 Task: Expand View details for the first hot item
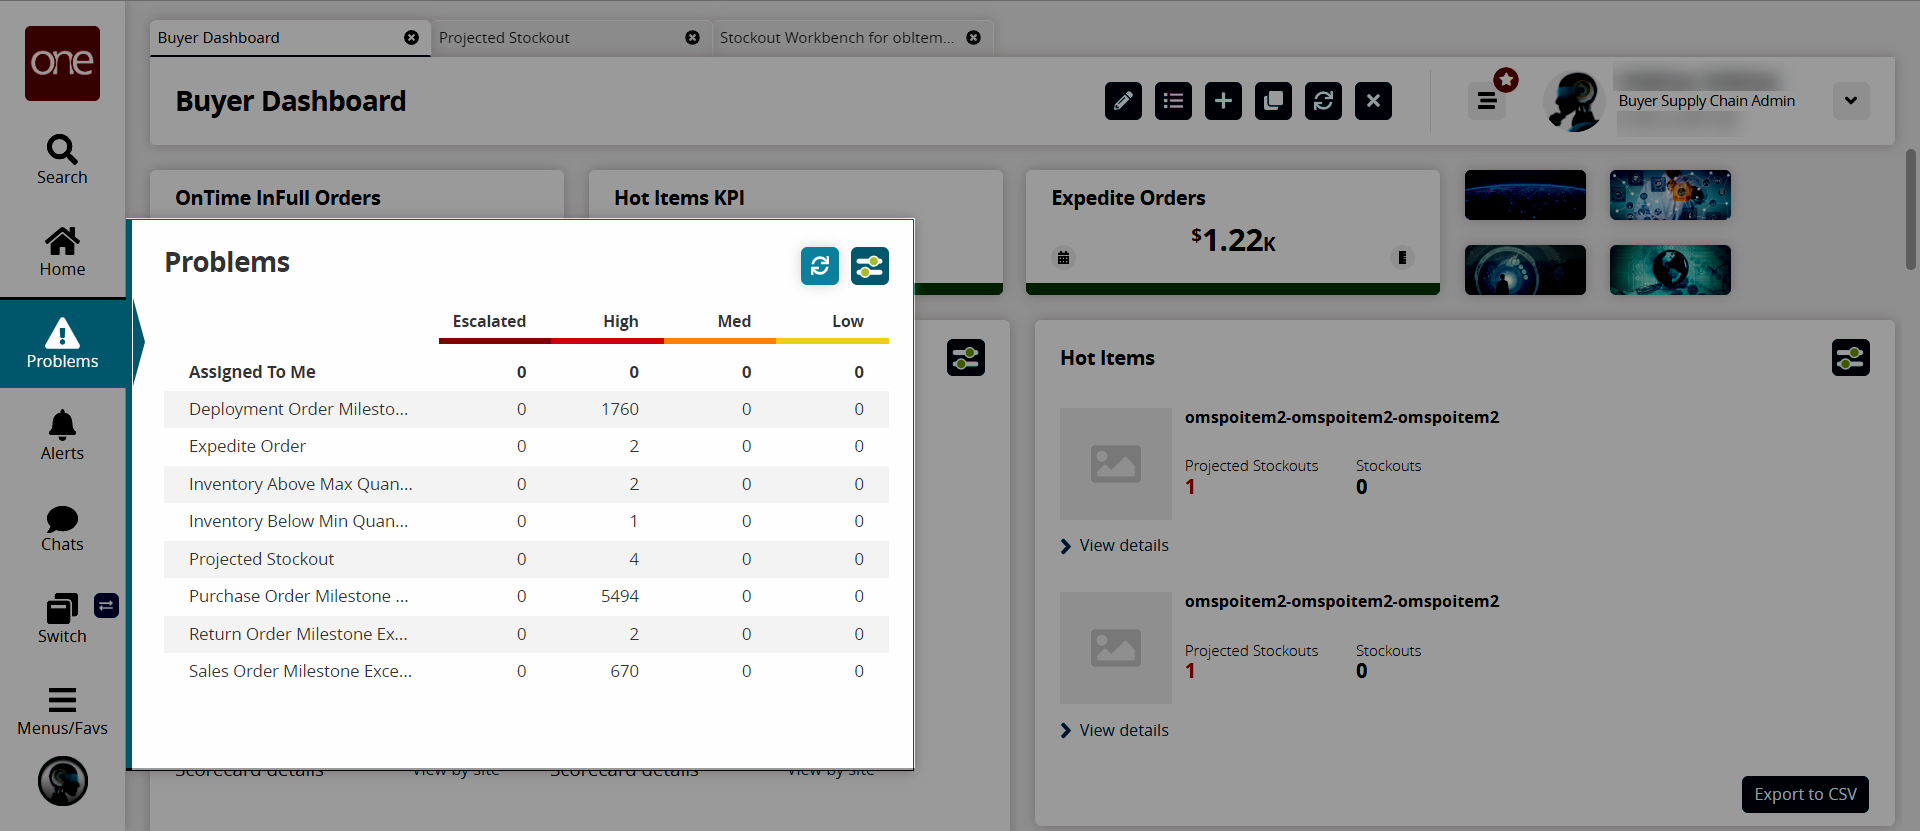(x=1114, y=546)
